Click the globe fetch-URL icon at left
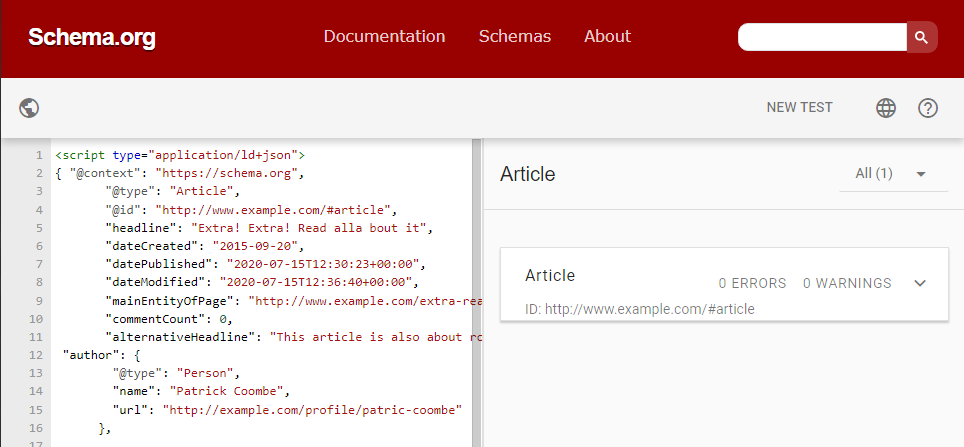964x447 pixels. coord(29,108)
